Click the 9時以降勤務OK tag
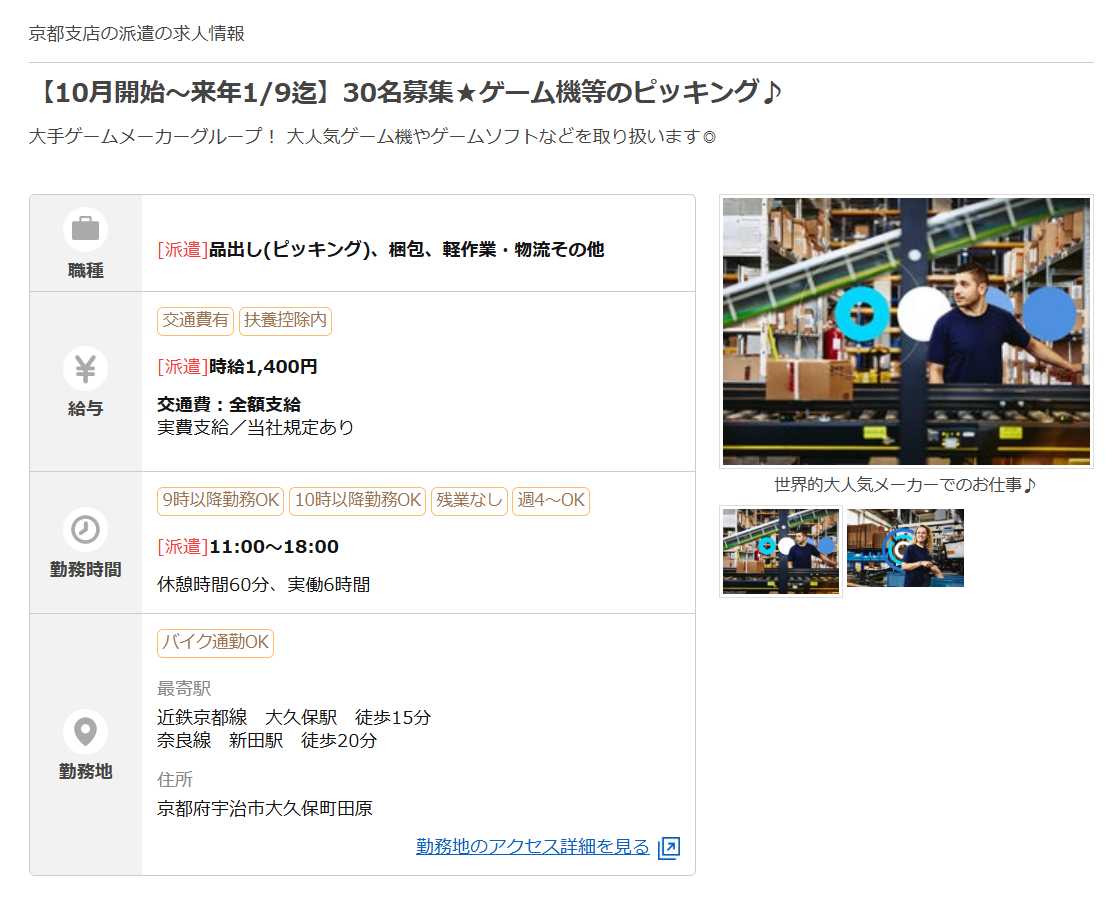The width and height of the screenshot is (1114, 905). click(220, 501)
